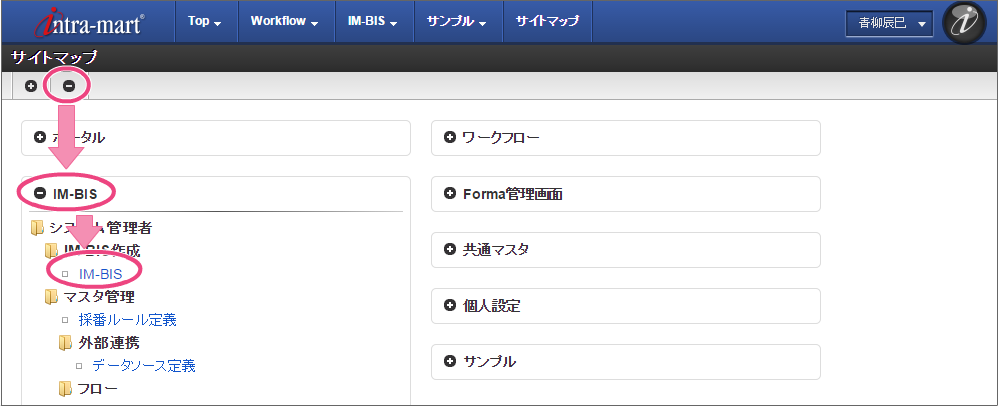Image resolution: width=998 pixels, height=406 pixels.
Task: Expand the サンプル sitemap section
Action: coord(450,361)
